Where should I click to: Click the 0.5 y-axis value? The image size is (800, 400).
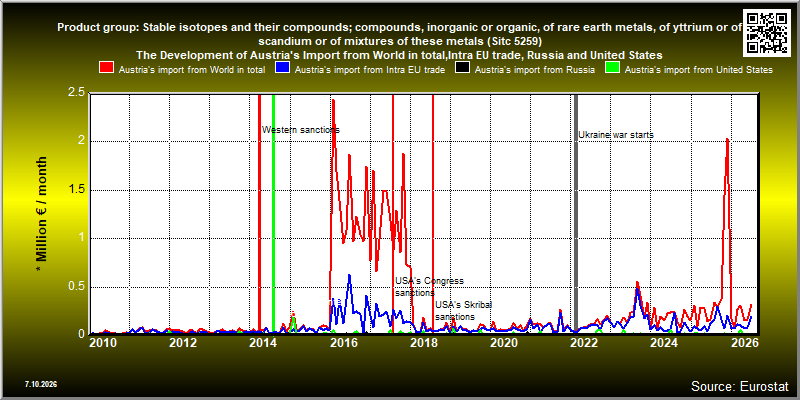click(x=76, y=287)
